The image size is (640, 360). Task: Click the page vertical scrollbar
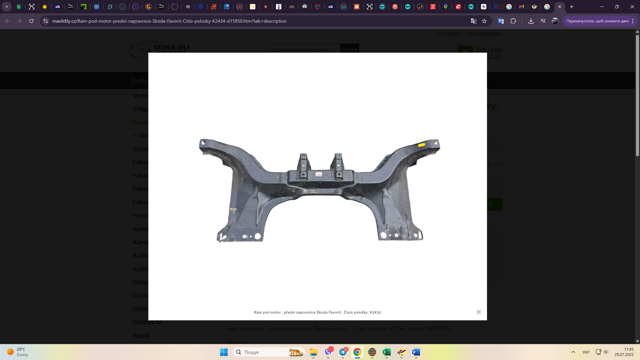[637, 95]
